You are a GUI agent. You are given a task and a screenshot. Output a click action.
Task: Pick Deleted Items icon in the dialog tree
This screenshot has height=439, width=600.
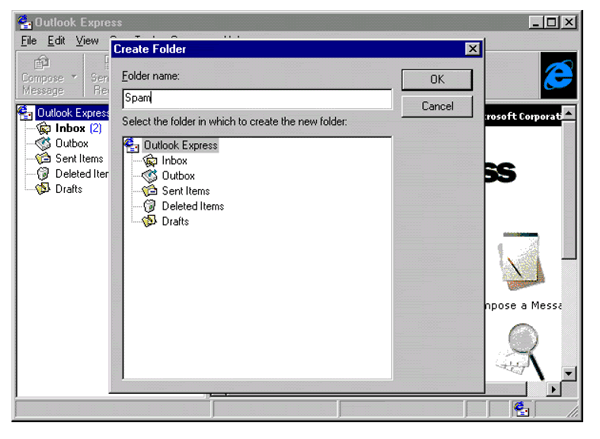(x=150, y=206)
